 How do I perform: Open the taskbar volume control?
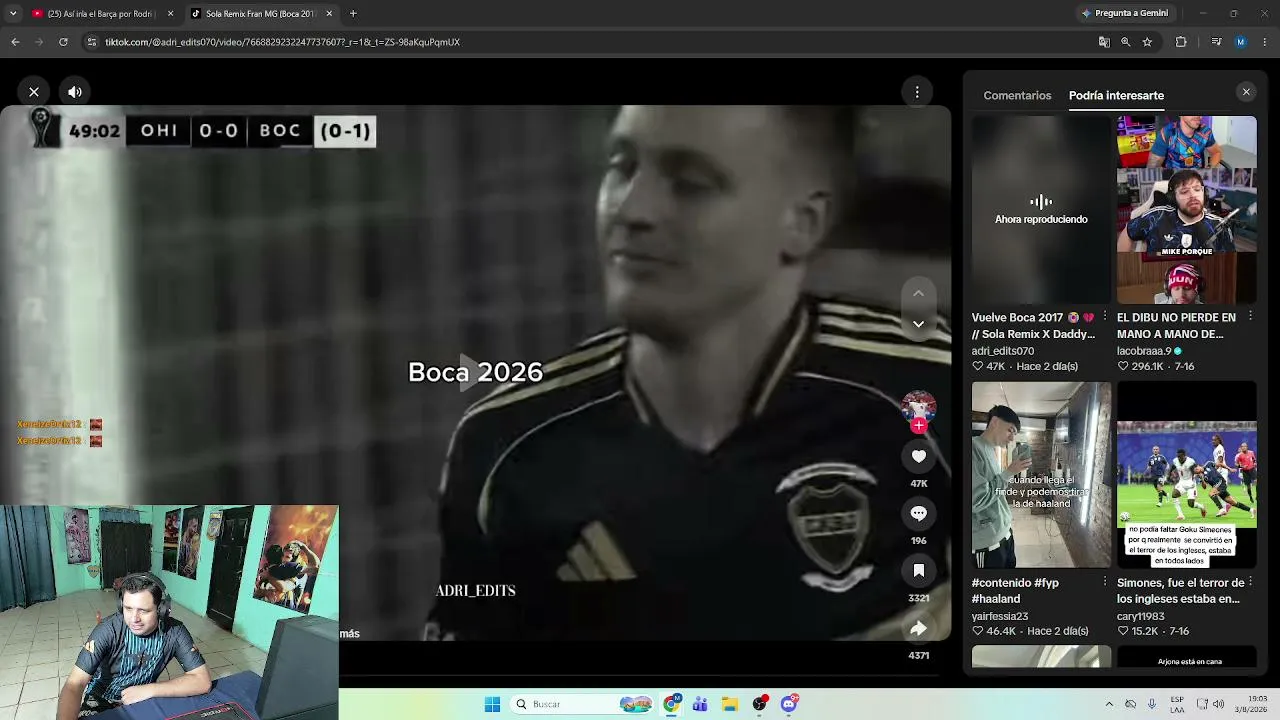pos(1218,704)
